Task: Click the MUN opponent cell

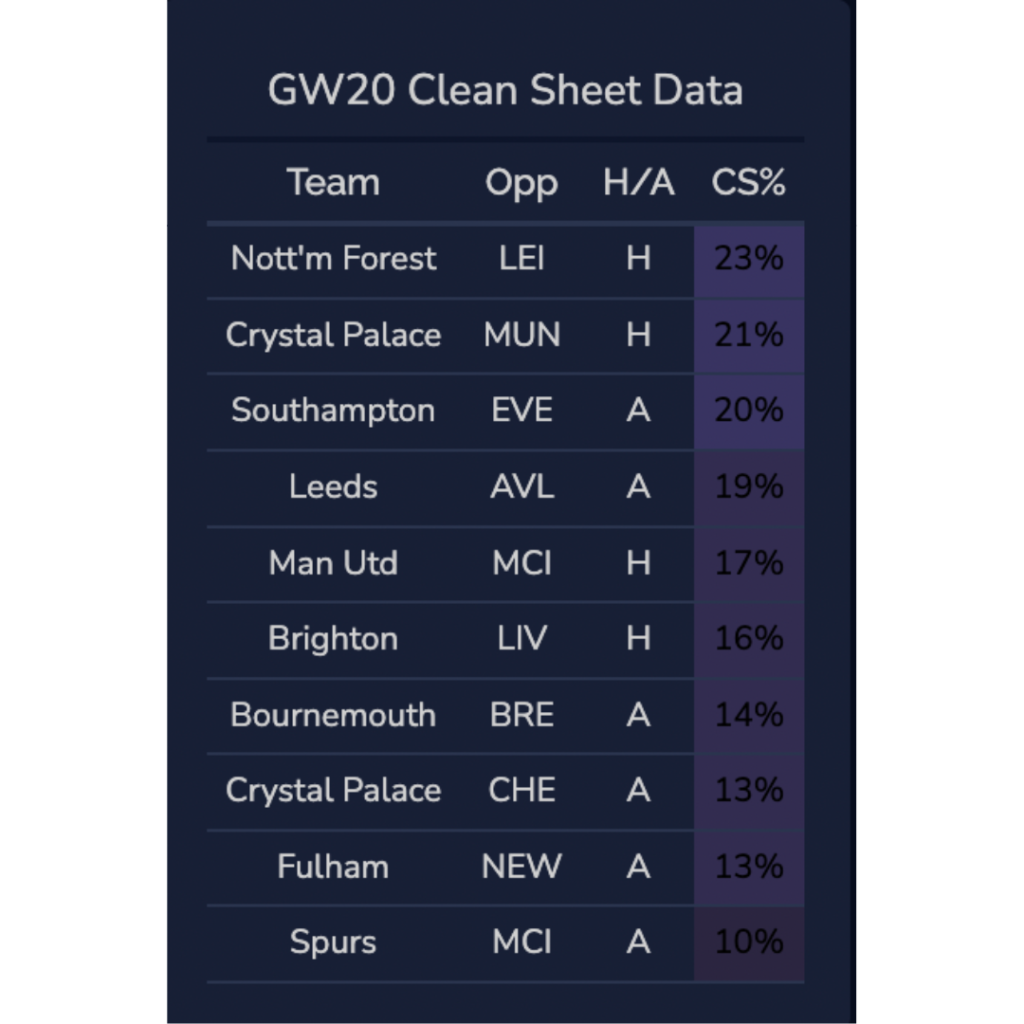Action: point(521,334)
